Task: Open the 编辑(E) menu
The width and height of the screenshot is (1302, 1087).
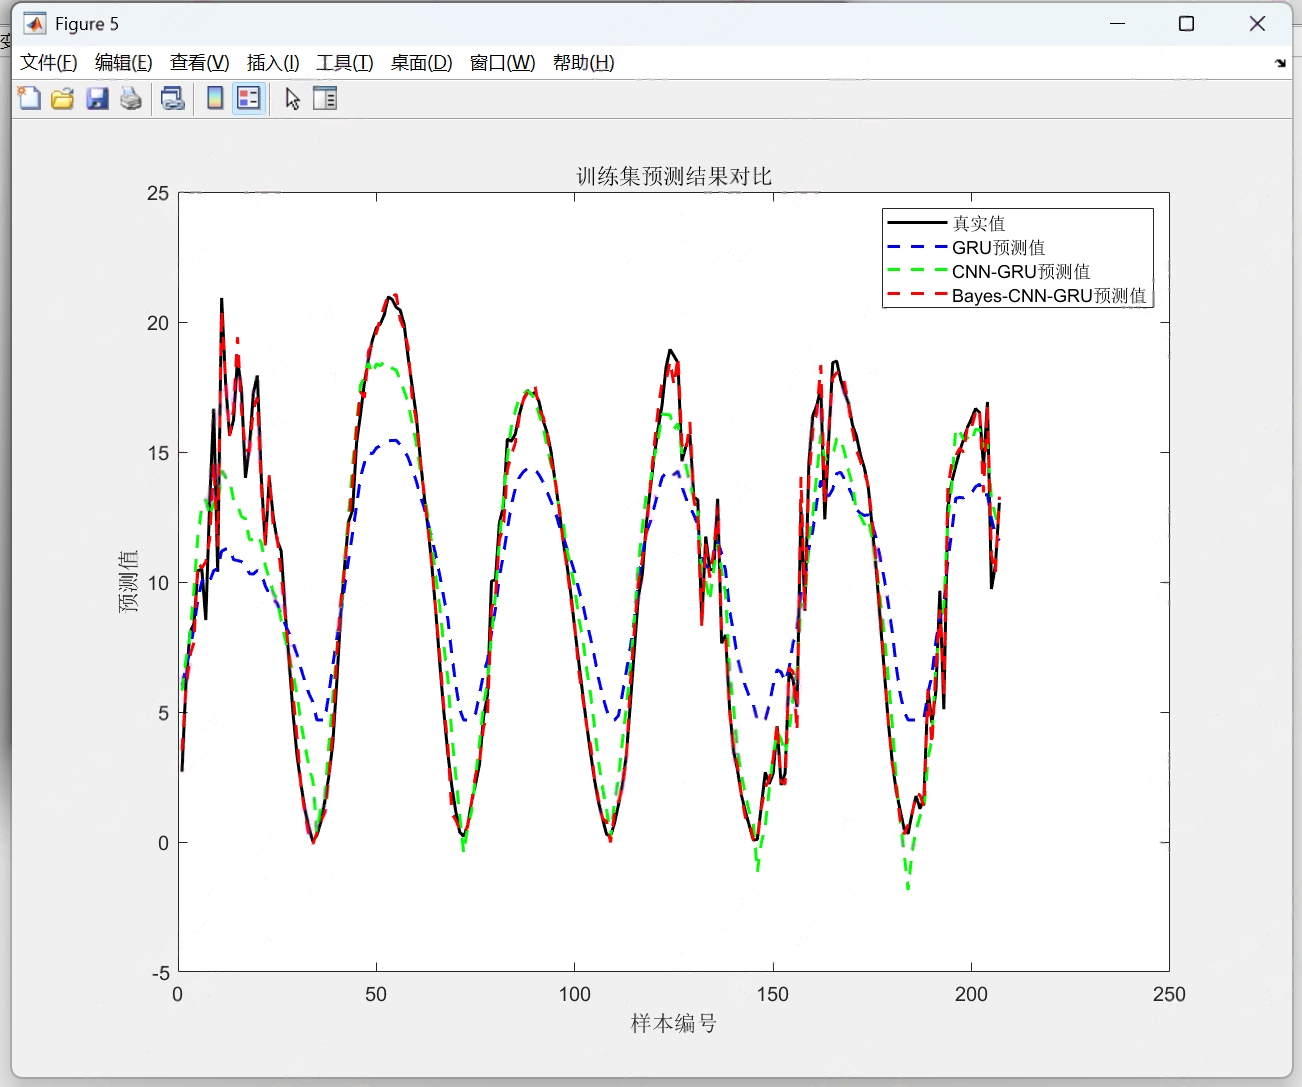Action: (x=124, y=63)
